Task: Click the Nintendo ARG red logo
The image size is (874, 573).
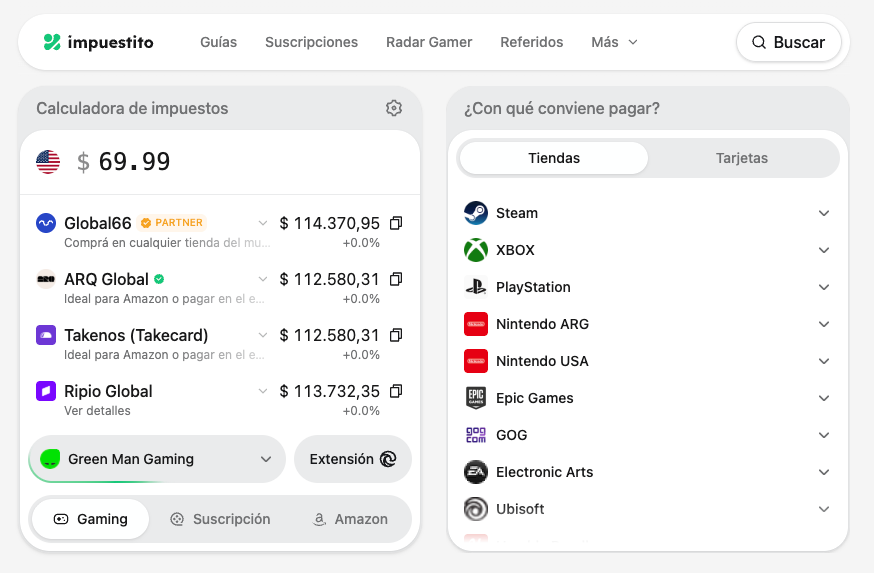Action: pos(476,324)
